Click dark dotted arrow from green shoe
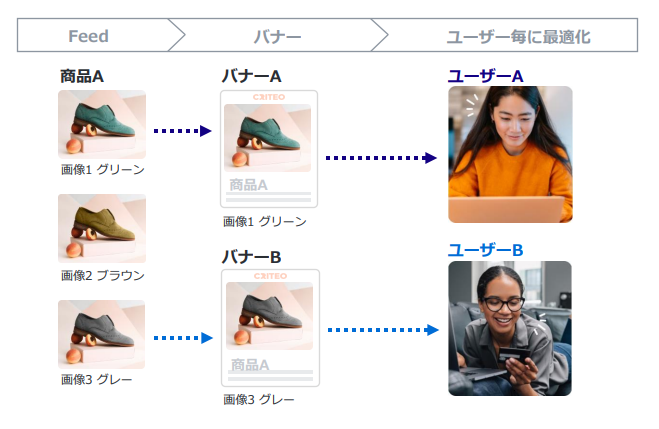Viewport: 659px width, 429px height. (182, 131)
